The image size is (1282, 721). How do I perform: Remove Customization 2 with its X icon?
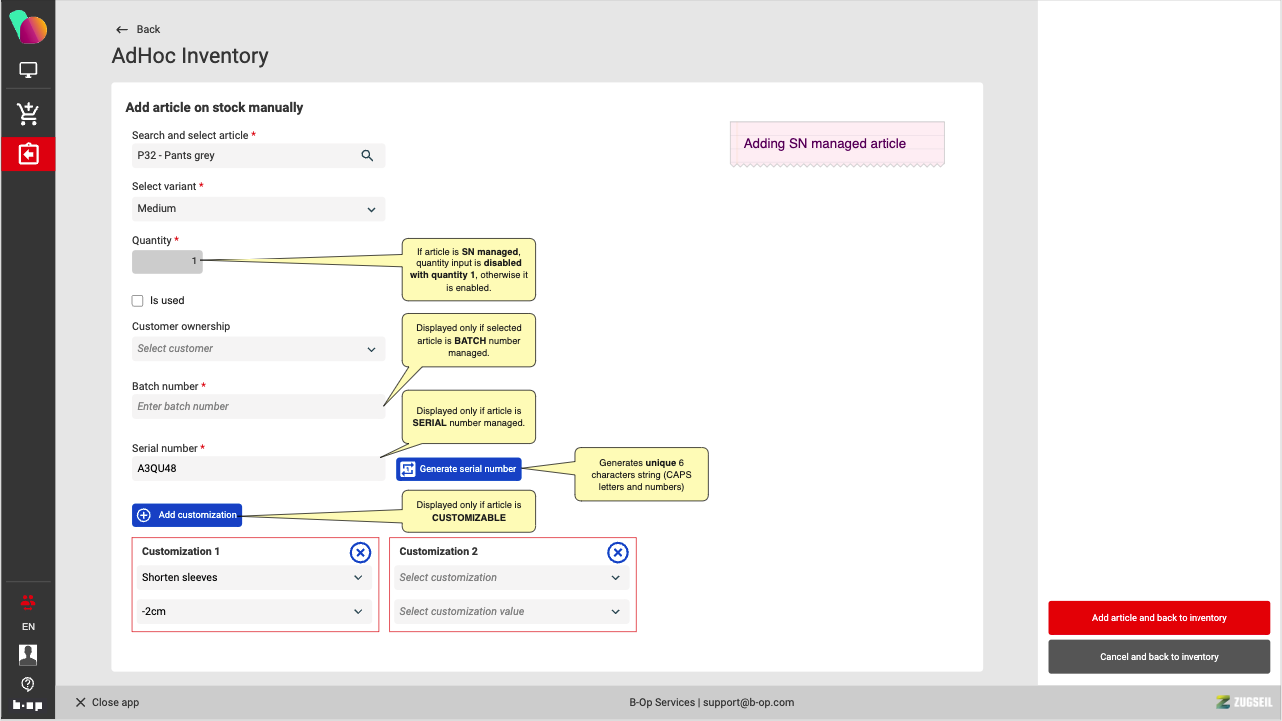(x=618, y=552)
